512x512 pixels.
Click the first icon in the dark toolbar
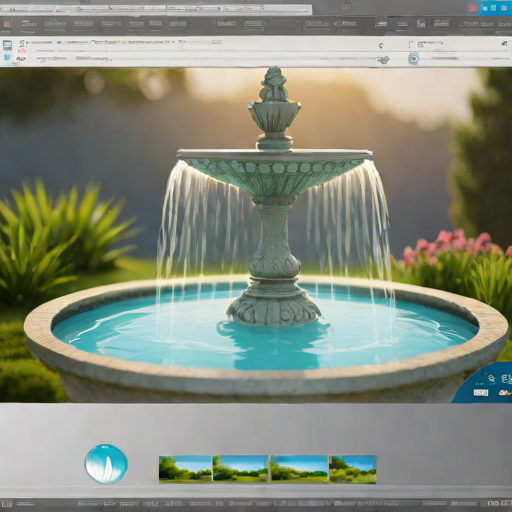coord(7,24)
